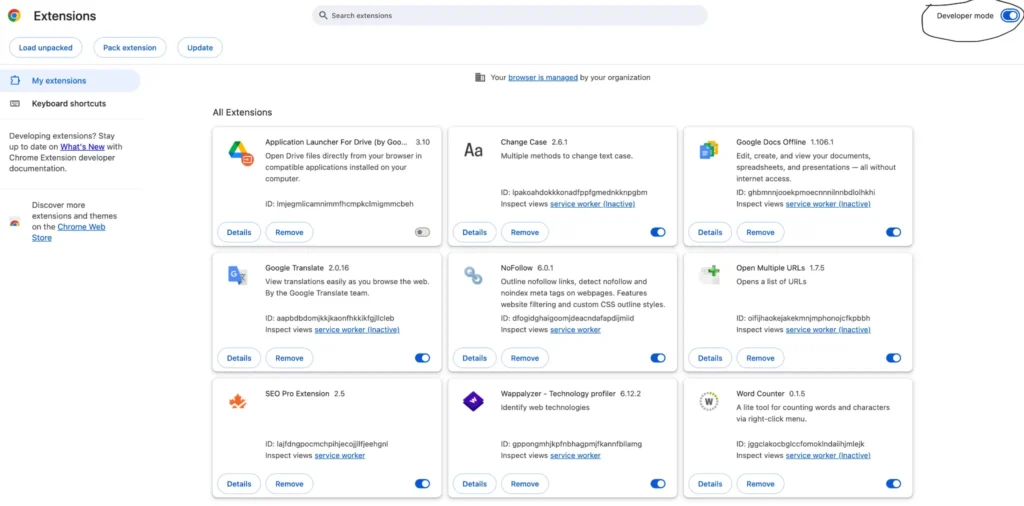Viewport: 1024px width, 506px height.
Task: Remove Open Multiple URLs extension
Action: coord(760,358)
